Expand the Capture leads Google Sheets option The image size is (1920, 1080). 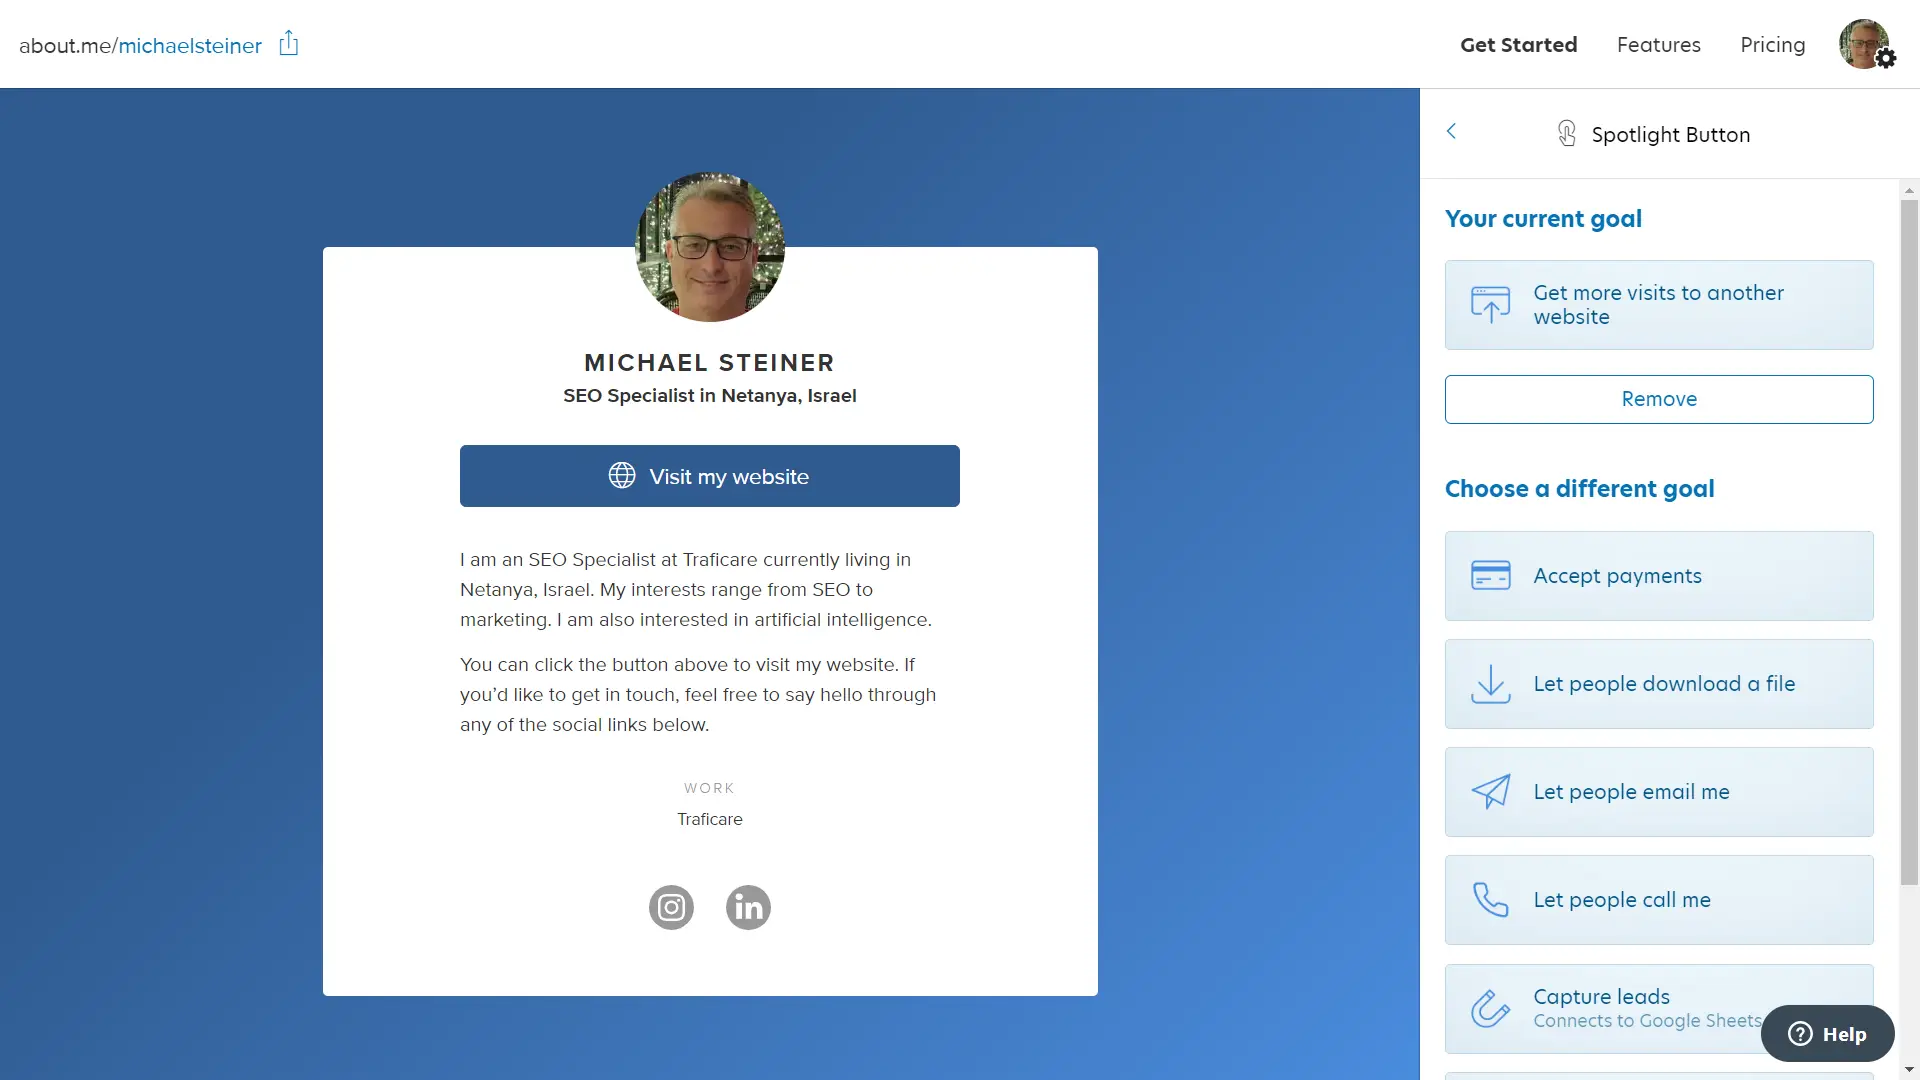coord(1659,1007)
